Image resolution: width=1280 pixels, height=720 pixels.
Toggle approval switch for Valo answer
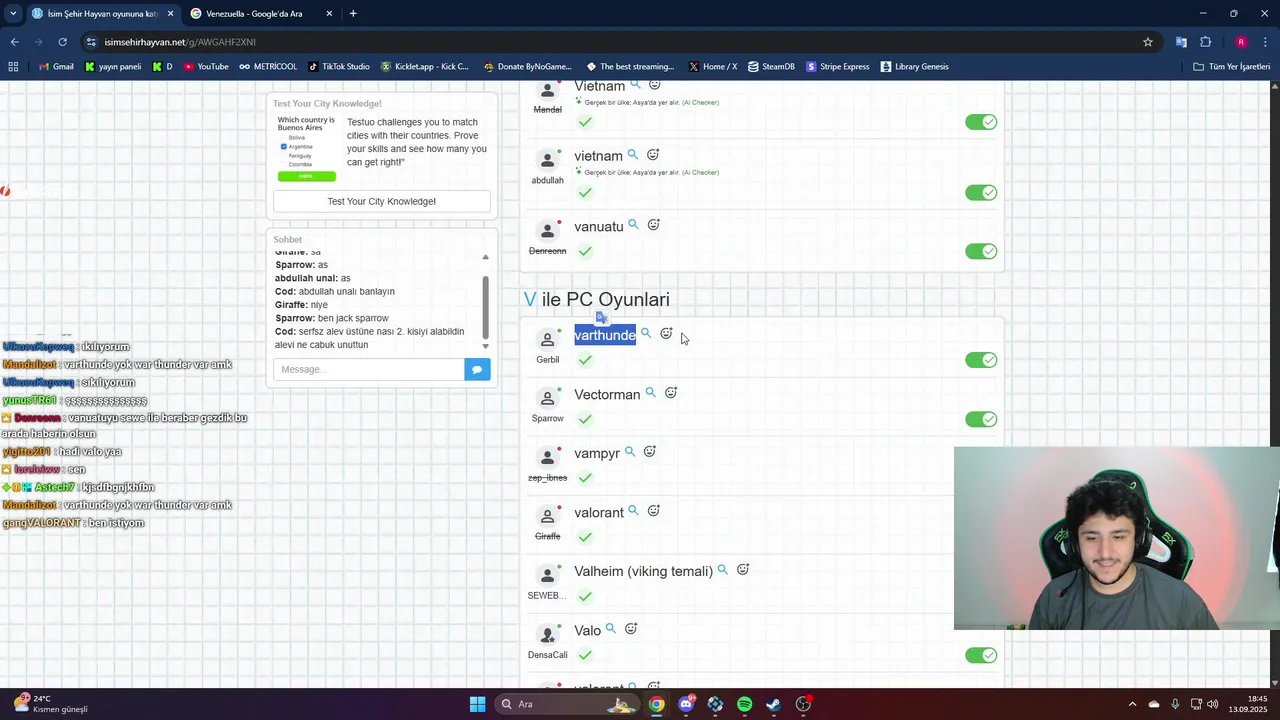981,655
